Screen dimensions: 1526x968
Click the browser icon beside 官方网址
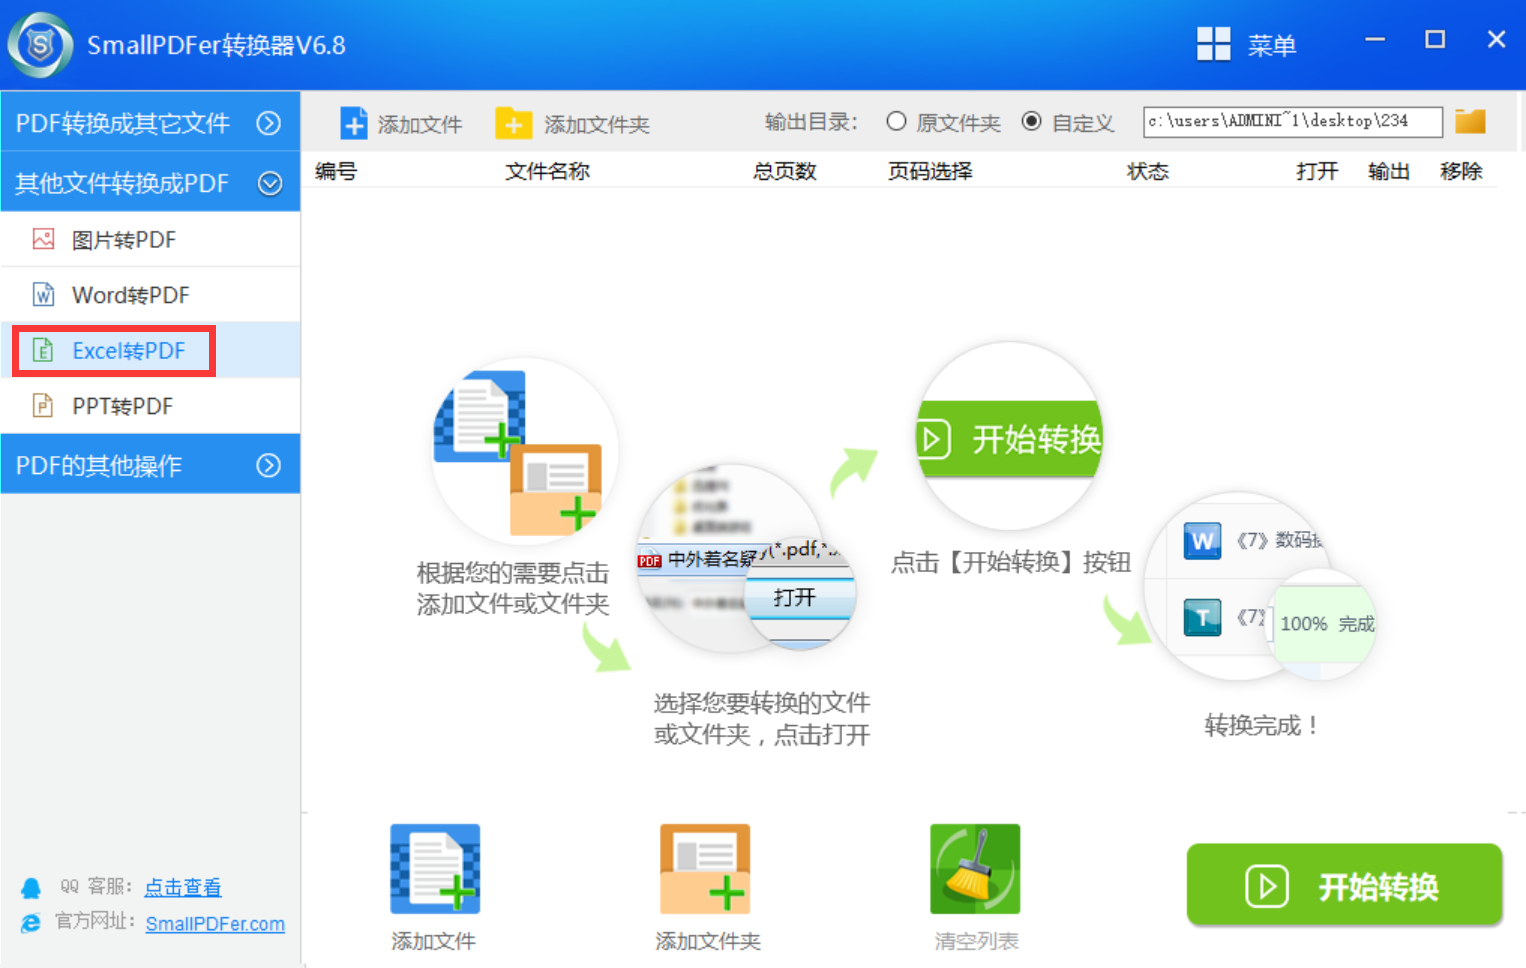(x=31, y=923)
